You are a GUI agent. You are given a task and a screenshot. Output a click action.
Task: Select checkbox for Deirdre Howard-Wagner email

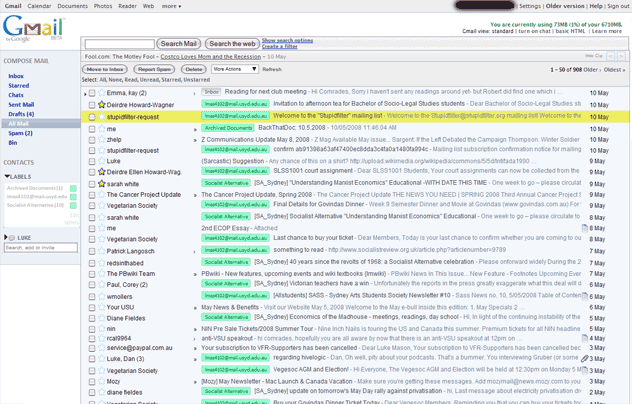pos(92,105)
